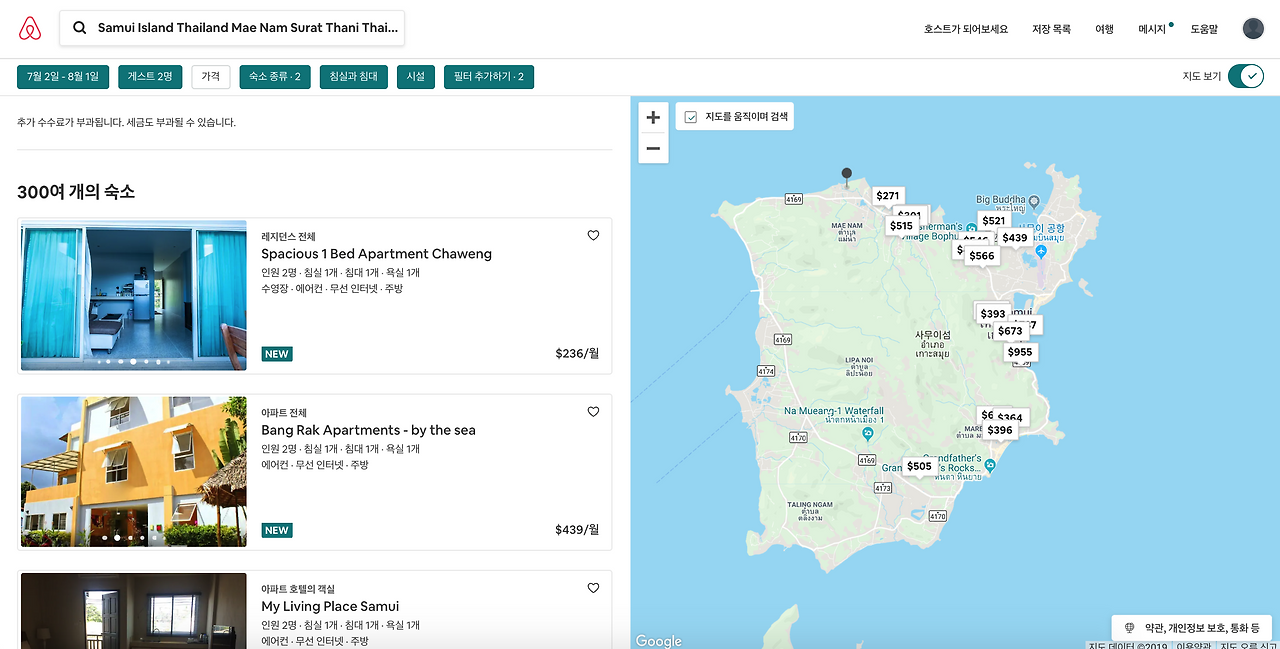Click the $521 map price marker
Image resolution: width=1280 pixels, height=649 pixels.
[x=993, y=221]
